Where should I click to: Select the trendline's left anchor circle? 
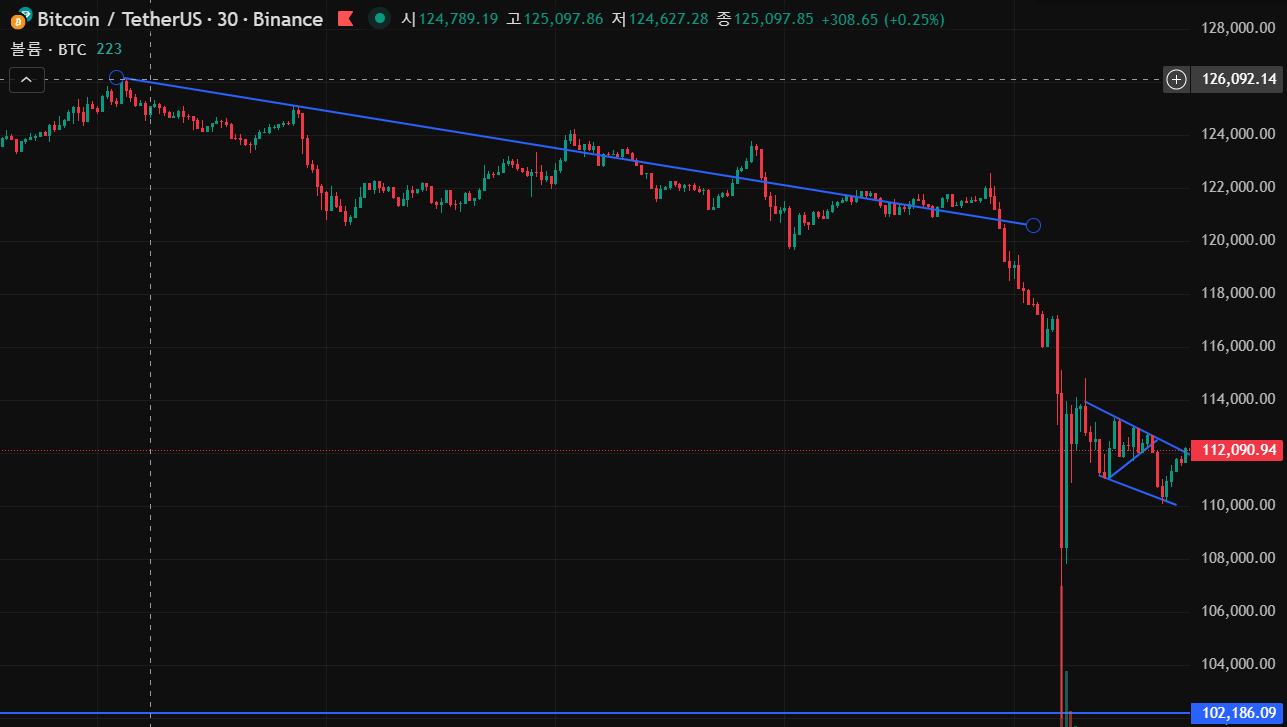click(x=116, y=78)
